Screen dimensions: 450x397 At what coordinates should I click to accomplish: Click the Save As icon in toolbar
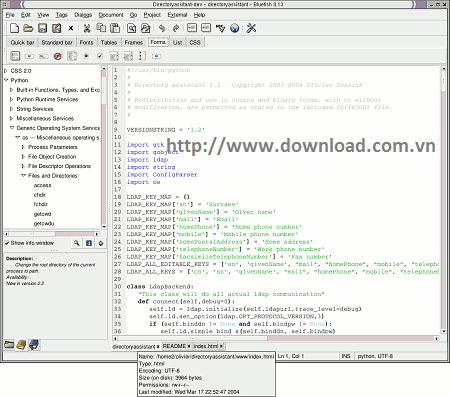coord(56,28)
